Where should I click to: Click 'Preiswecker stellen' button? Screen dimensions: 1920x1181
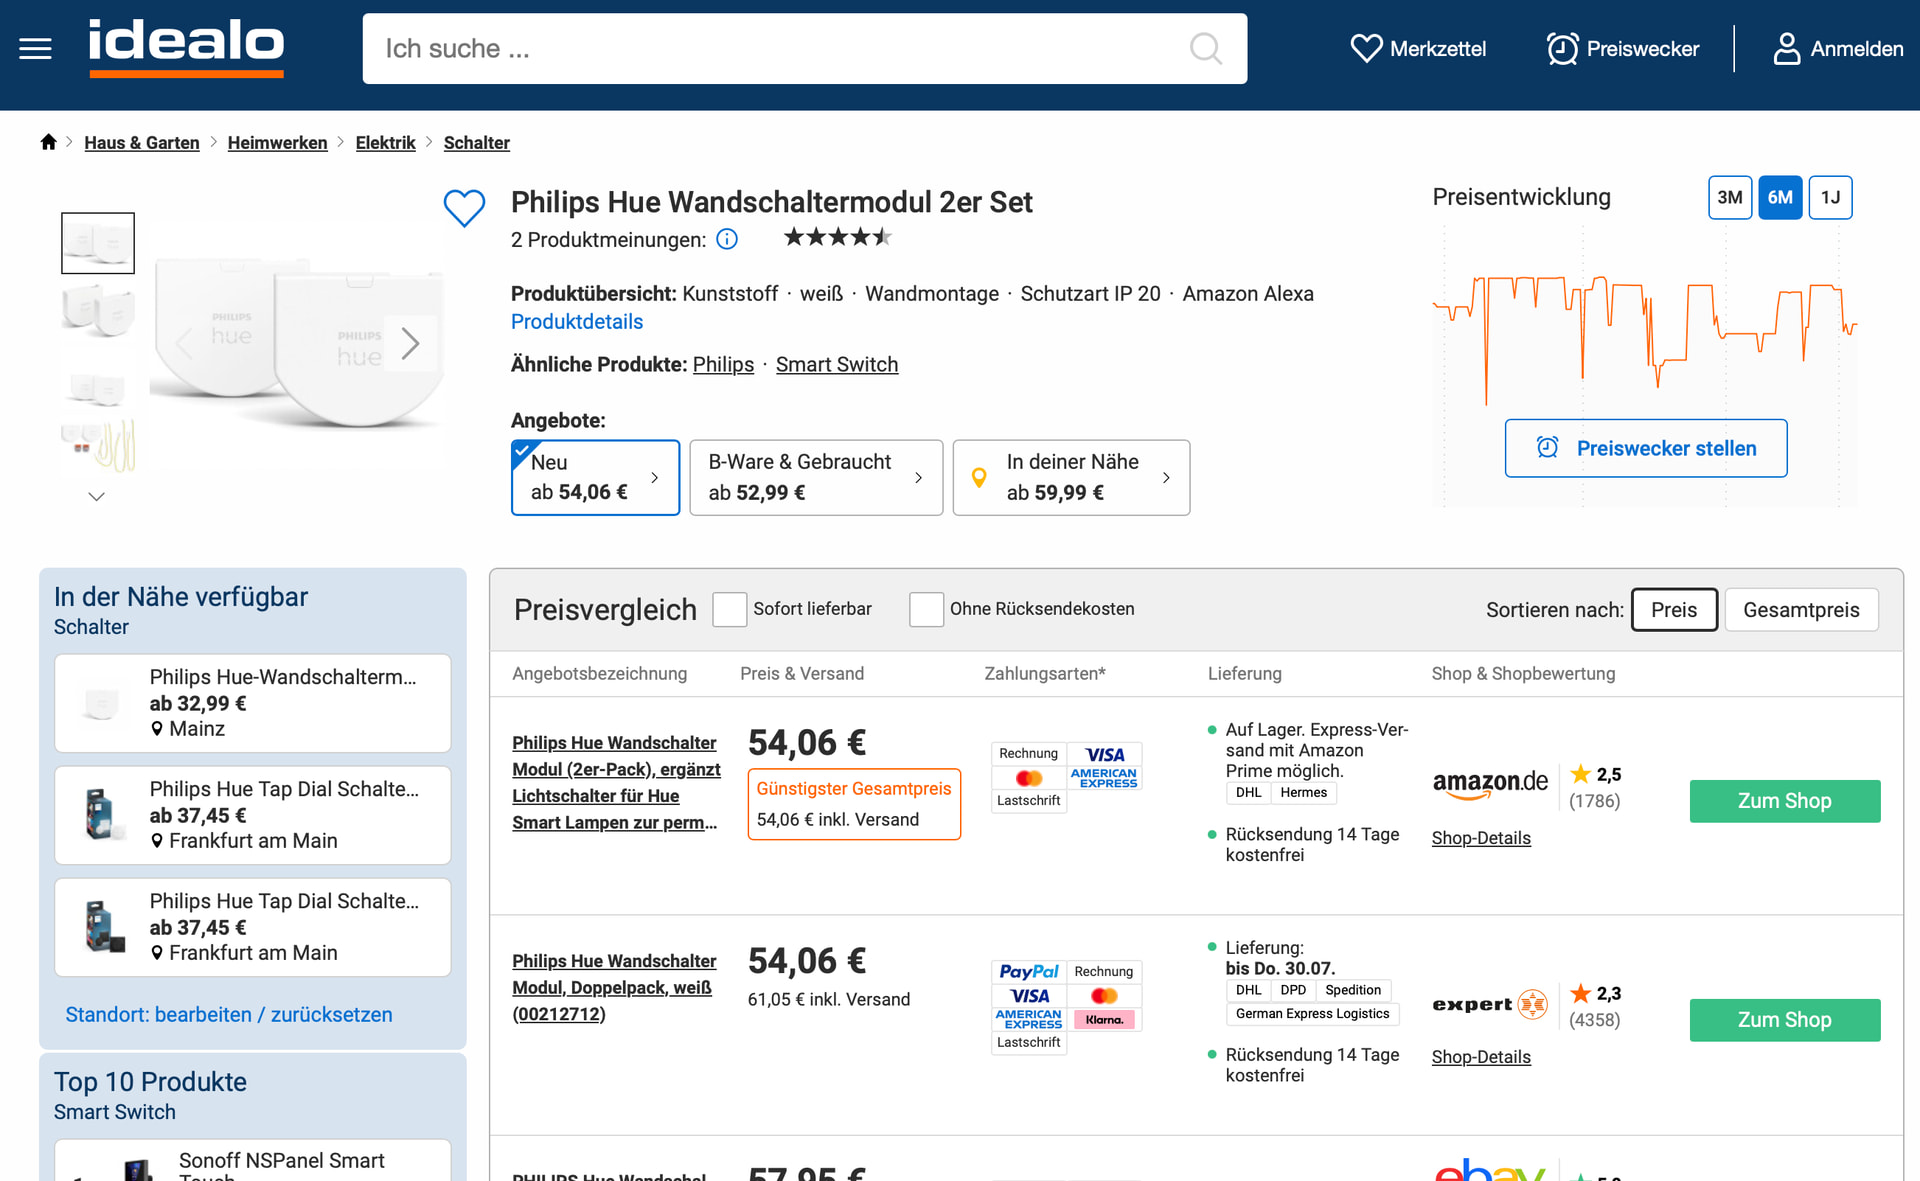click(1646, 448)
